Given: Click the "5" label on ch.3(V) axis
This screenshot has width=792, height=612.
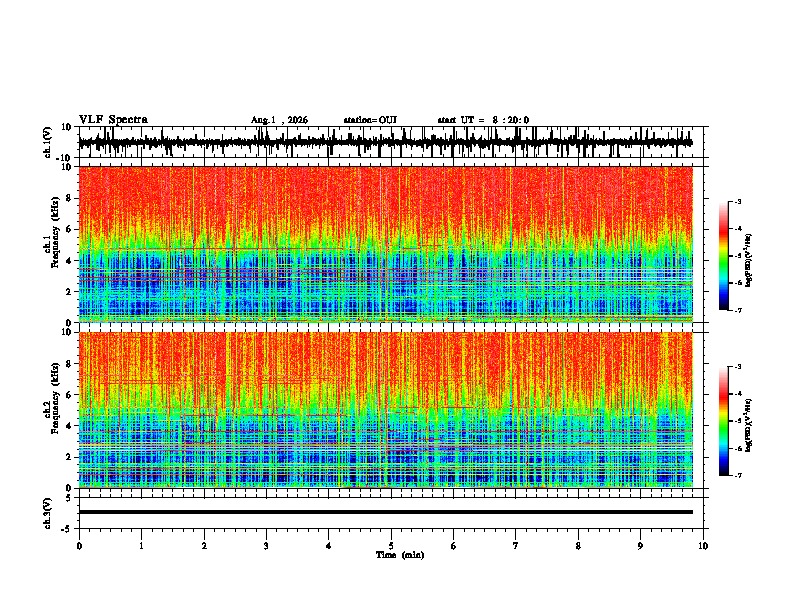Looking at the screenshot, I should tap(69, 497).
